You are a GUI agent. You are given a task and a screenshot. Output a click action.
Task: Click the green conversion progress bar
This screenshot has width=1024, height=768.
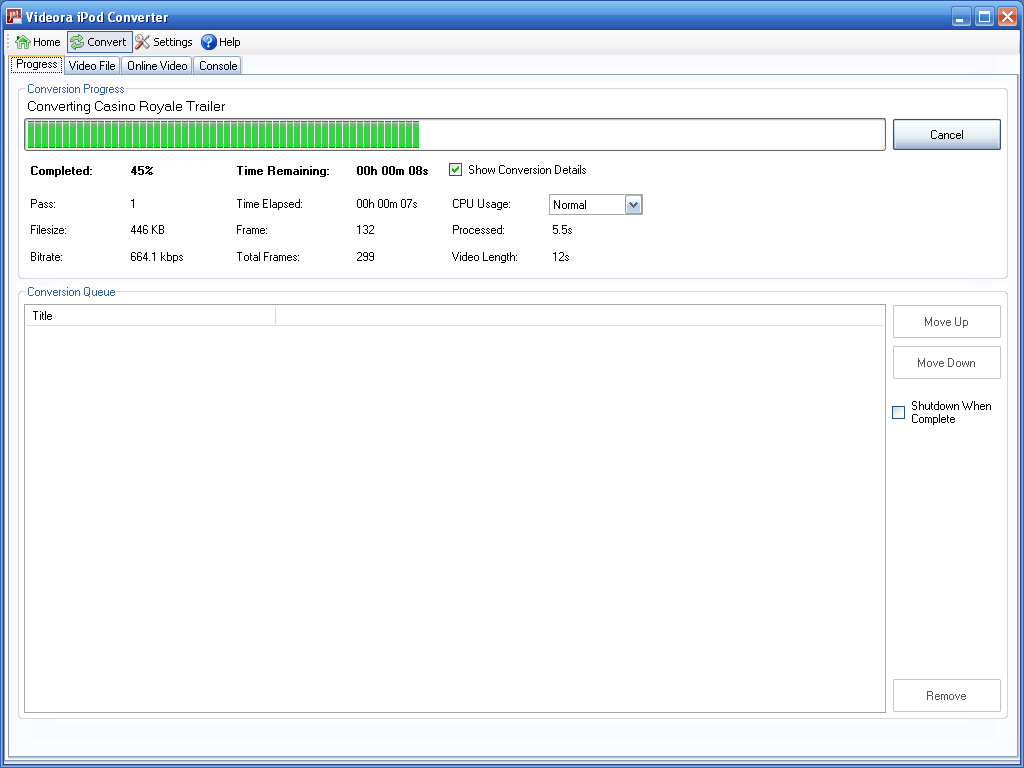pyautogui.click(x=455, y=135)
